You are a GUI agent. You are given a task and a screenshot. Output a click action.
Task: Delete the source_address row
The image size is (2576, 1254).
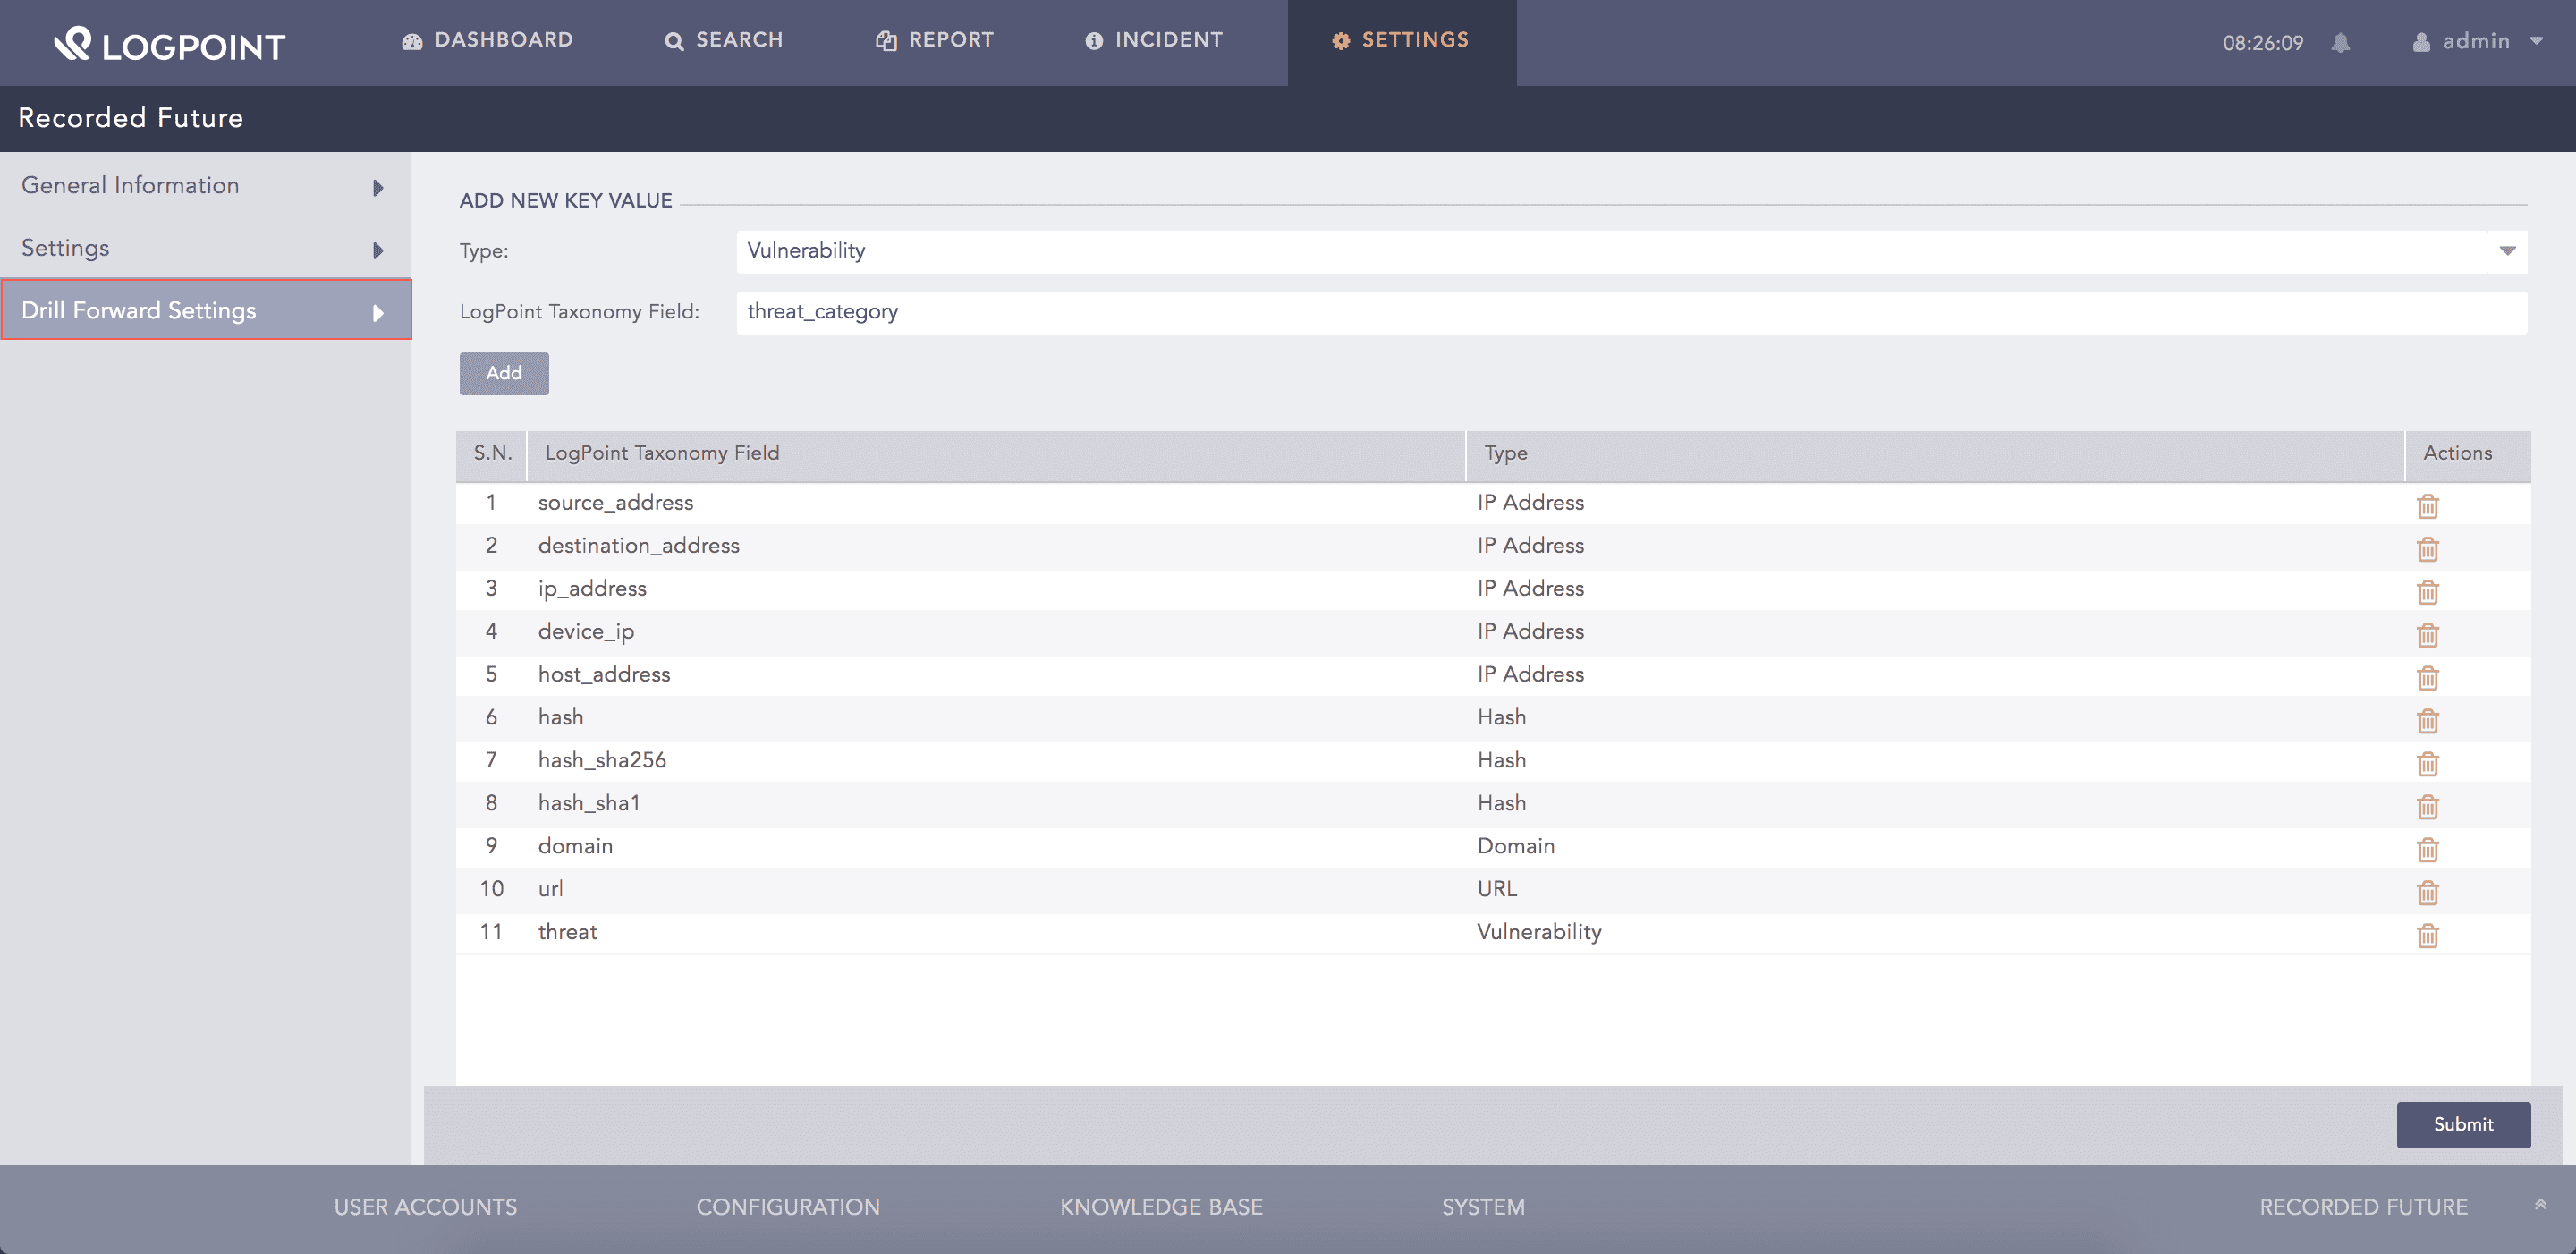(2427, 506)
